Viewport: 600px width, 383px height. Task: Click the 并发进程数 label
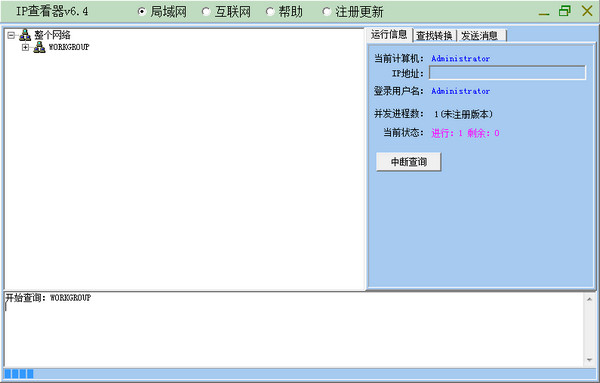(x=399, y=114)
